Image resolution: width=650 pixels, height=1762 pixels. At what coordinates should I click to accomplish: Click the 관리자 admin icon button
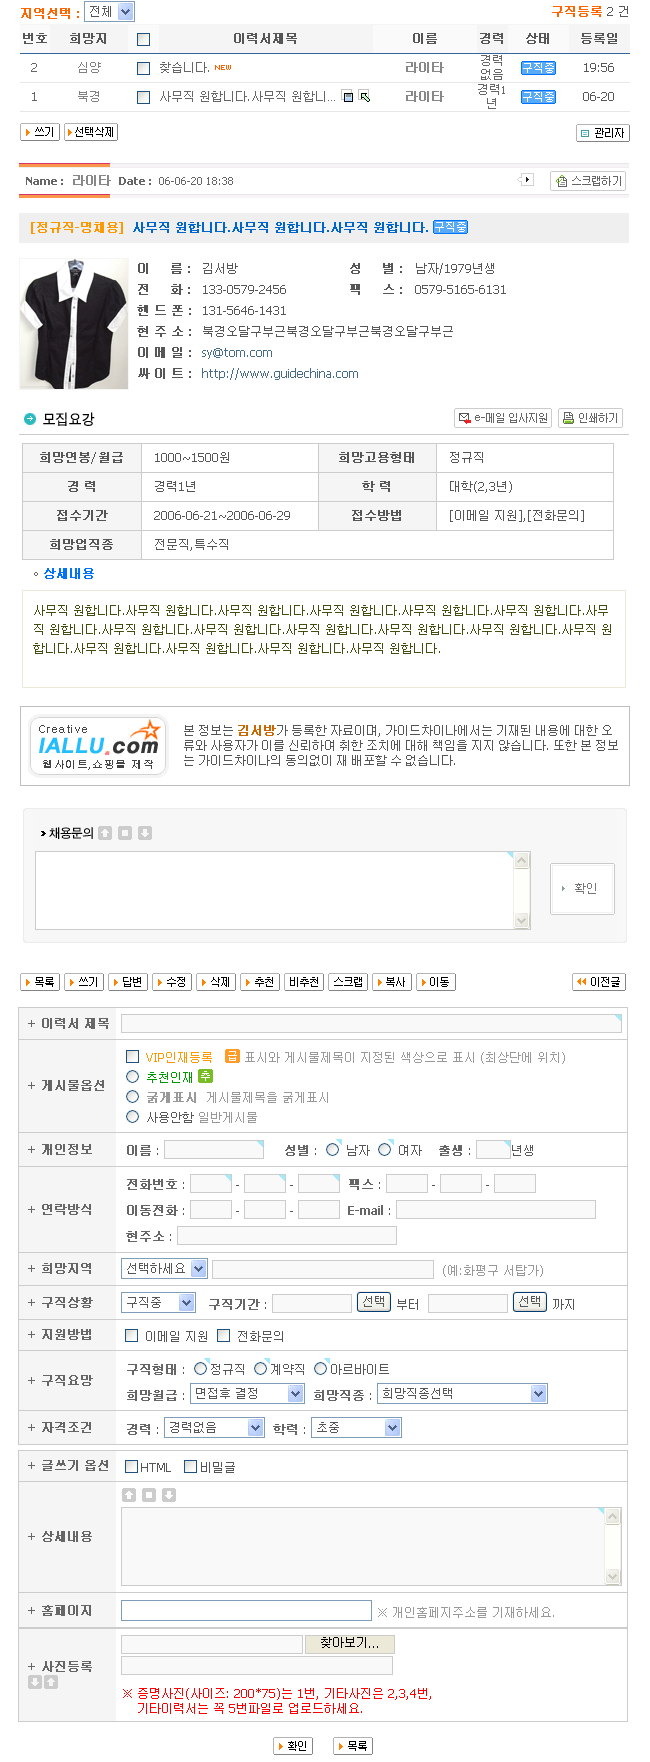tap(603, 133)
